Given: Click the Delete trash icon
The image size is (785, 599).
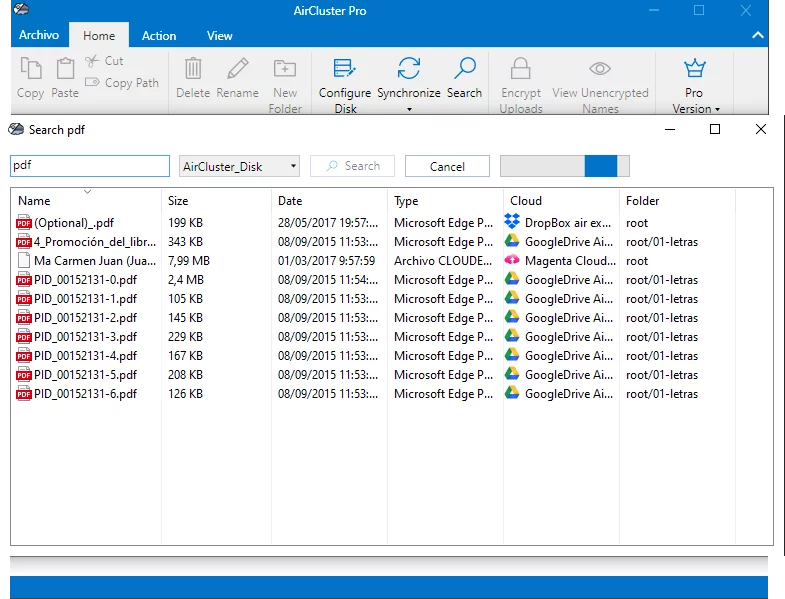Looking at the screenshot, I should (x=193, y=69).
